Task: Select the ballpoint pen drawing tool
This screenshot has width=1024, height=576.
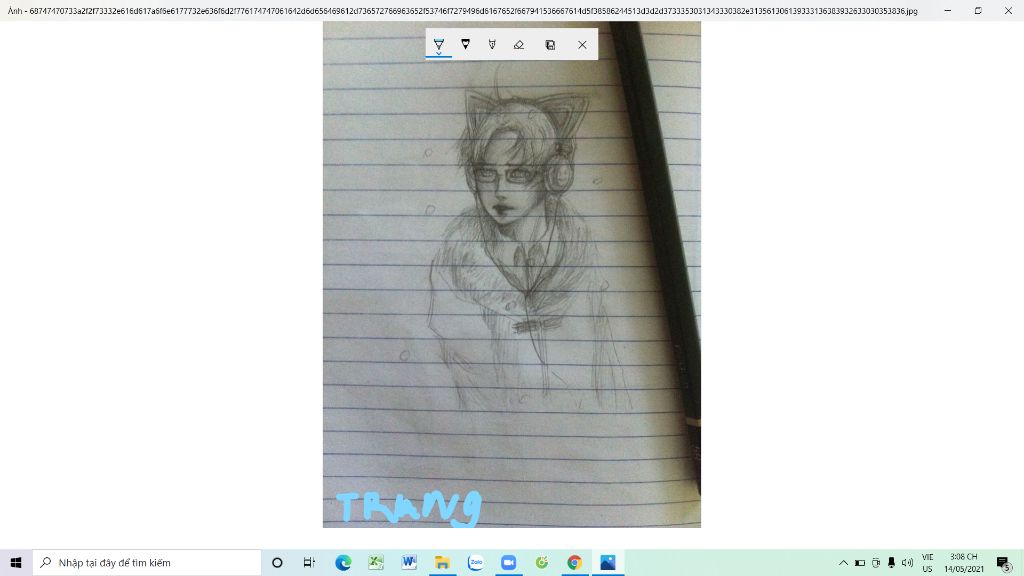Action: pyautogui.click(x=439, y=44)
